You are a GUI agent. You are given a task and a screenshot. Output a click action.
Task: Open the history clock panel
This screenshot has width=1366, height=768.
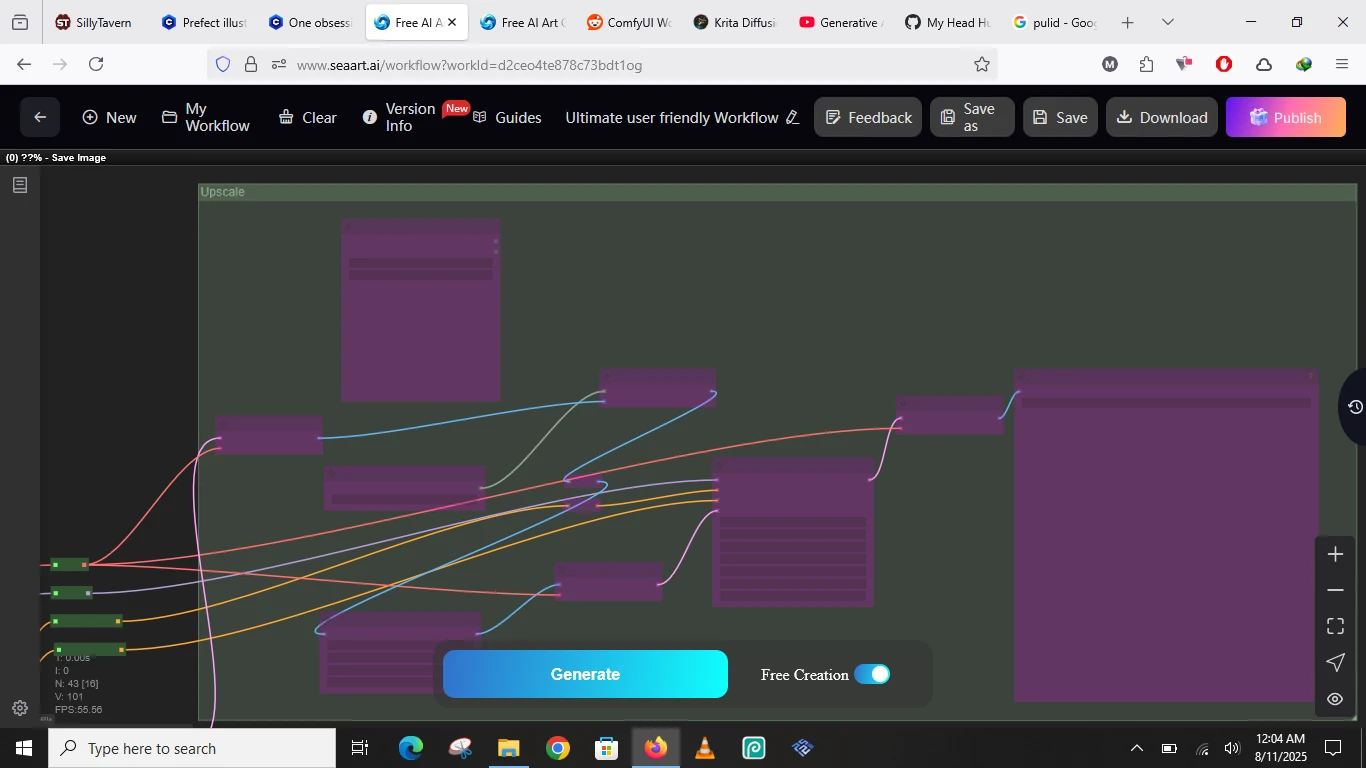click(x=1354, y=406)
